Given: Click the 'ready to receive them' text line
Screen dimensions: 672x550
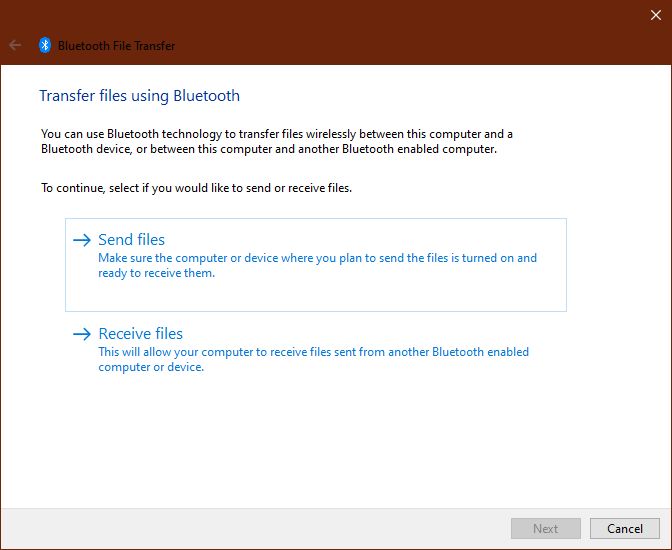Looking at the screenshot, I should pyautogui.click(x=156, y=273).
